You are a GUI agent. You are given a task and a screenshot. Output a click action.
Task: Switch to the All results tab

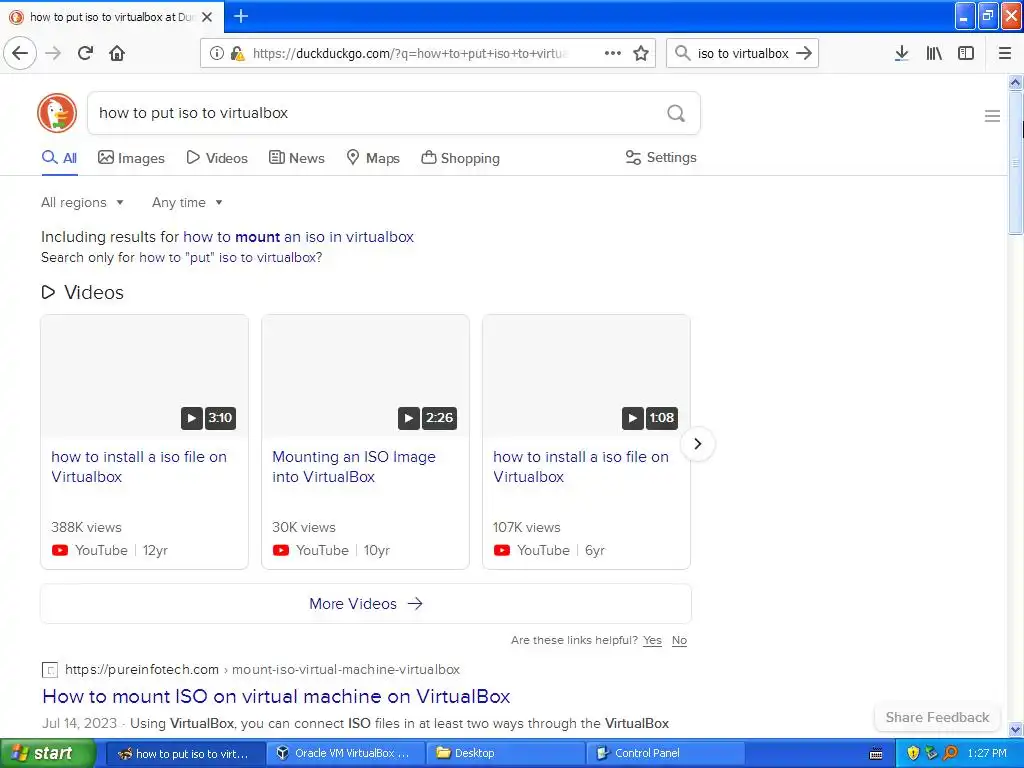(59, 158)
